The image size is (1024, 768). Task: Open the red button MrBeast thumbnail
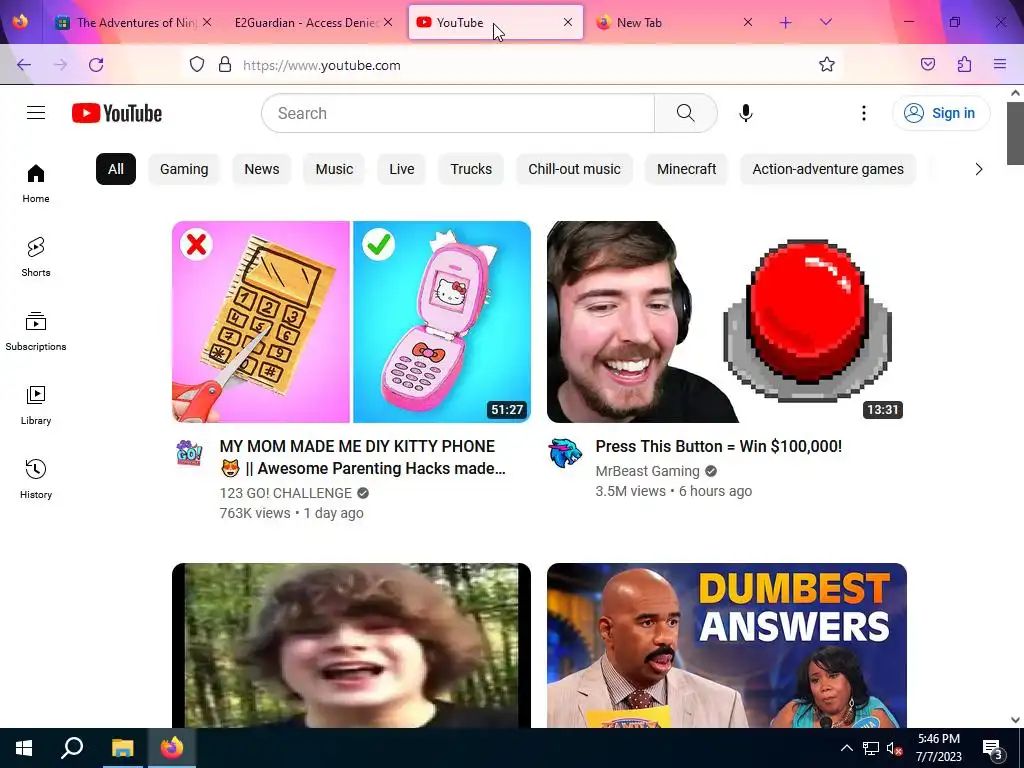pyautogui.click(x=727, y=322)
